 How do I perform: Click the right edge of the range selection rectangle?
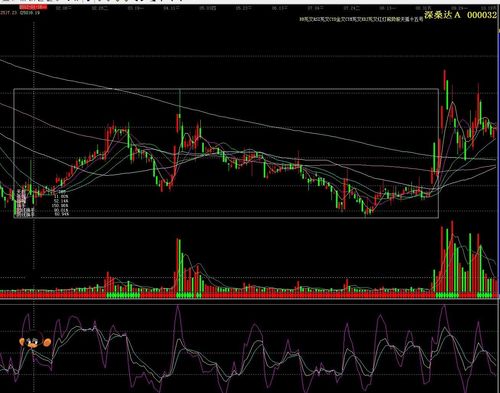pos(438,153)
